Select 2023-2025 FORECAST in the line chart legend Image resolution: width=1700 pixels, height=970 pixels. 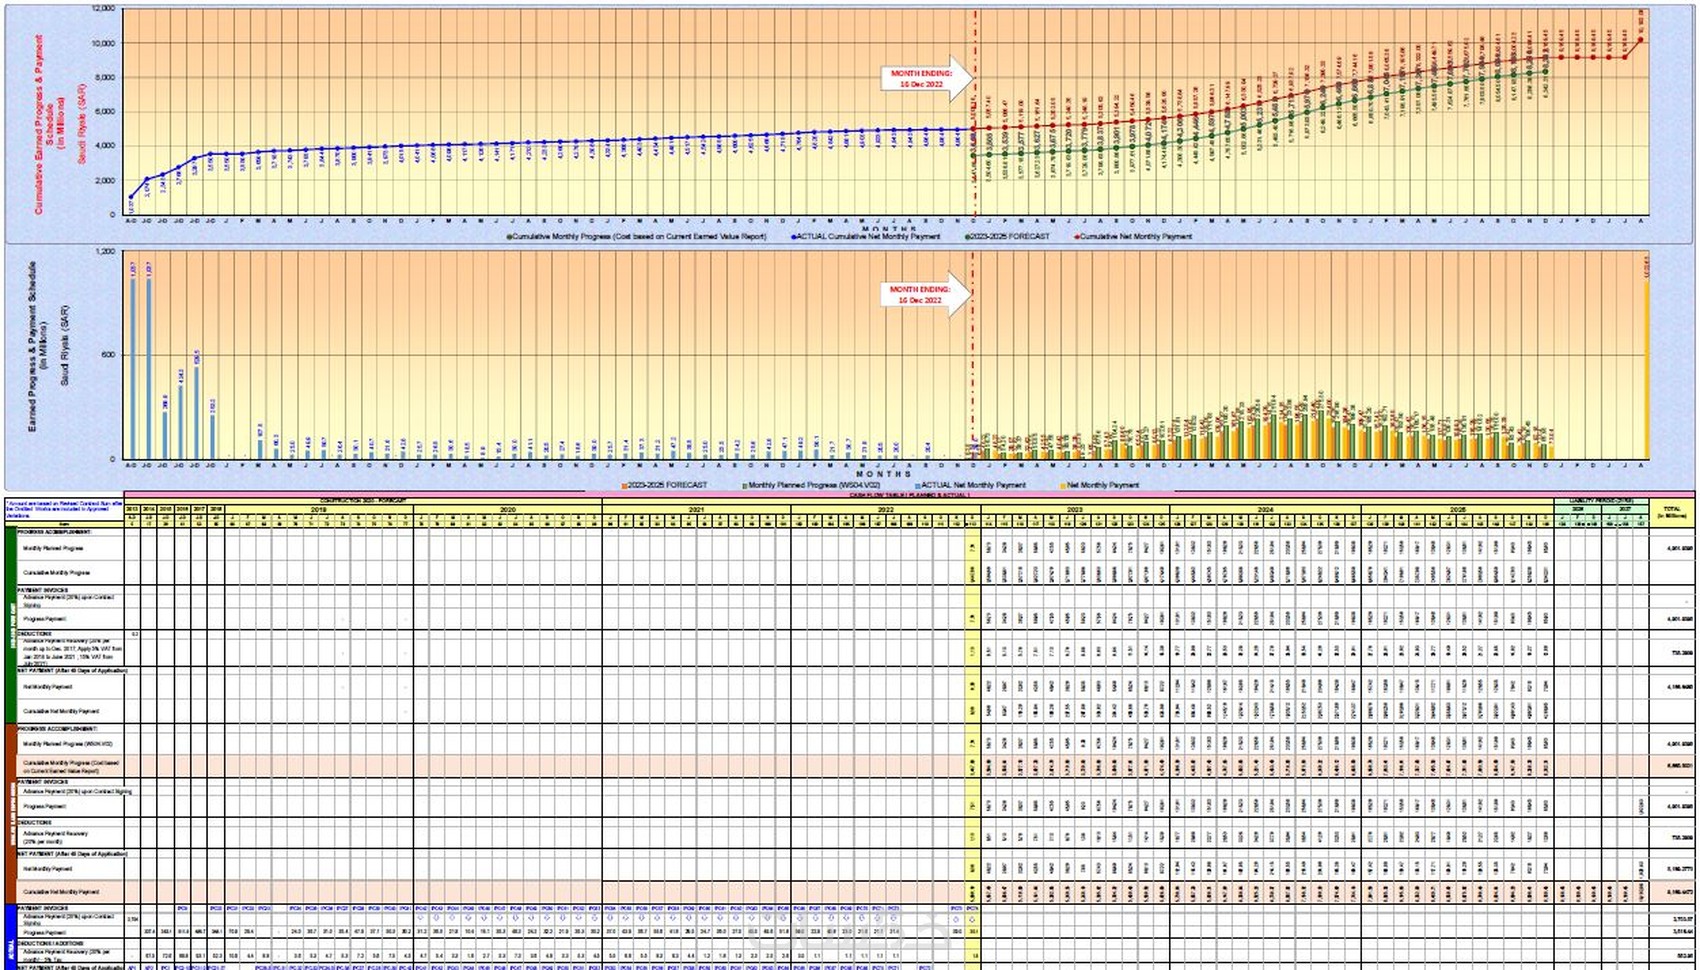coord(1008,237)
